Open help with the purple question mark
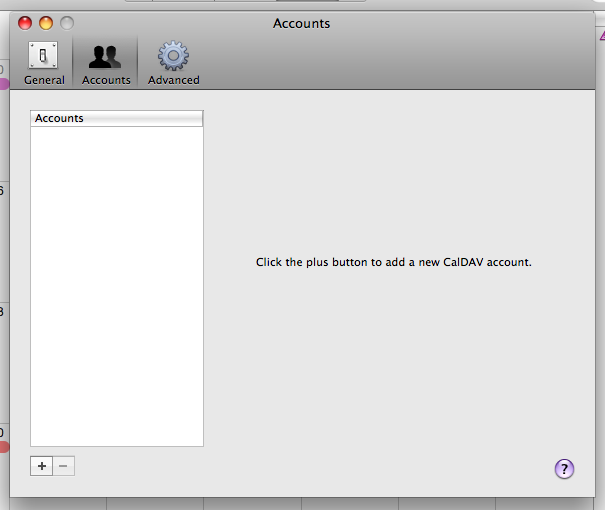The image size is (605, 510). tap(564, 468)
